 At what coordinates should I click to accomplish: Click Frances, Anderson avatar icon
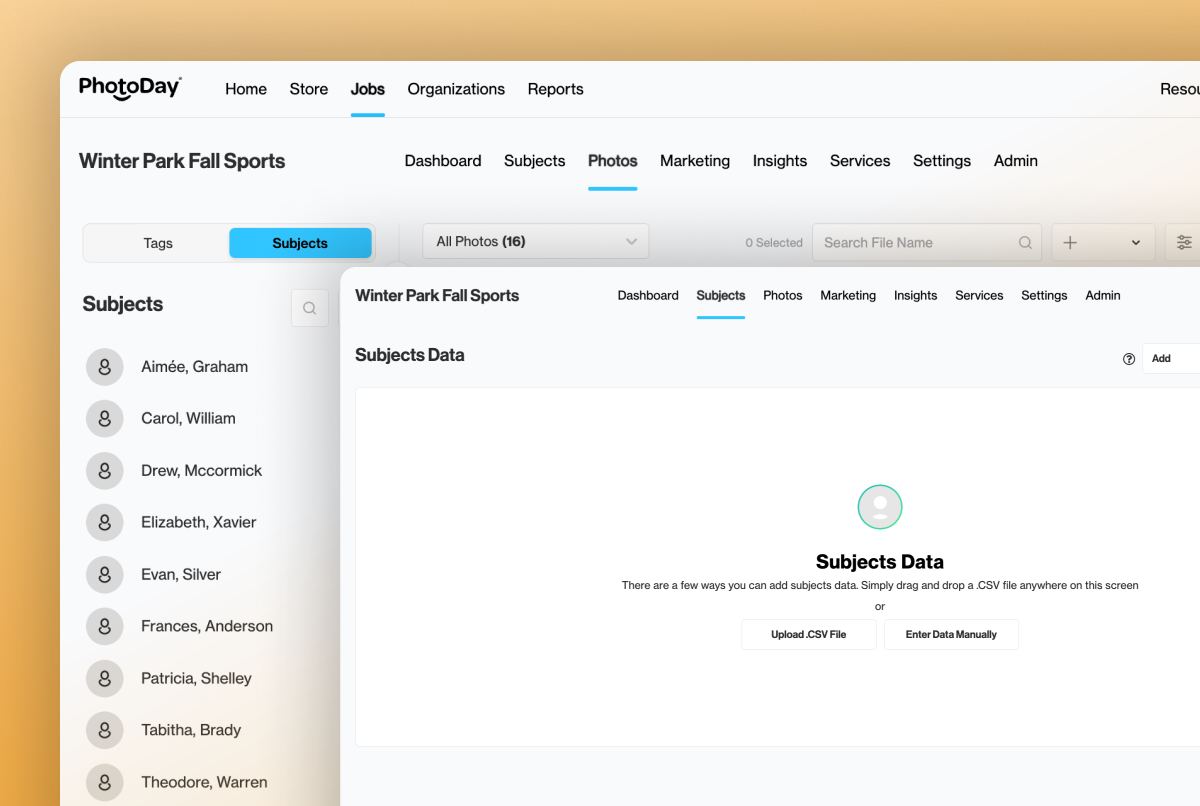coord(105,627)
